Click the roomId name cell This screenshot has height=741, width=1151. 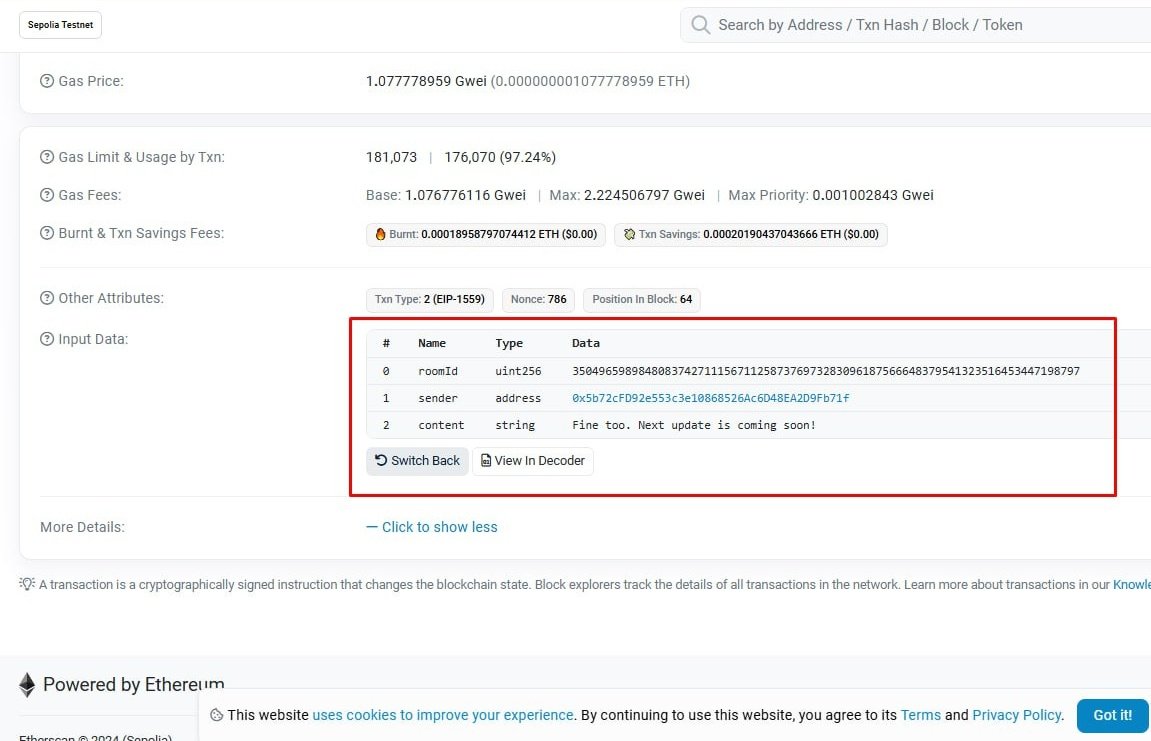click(437, 372)
